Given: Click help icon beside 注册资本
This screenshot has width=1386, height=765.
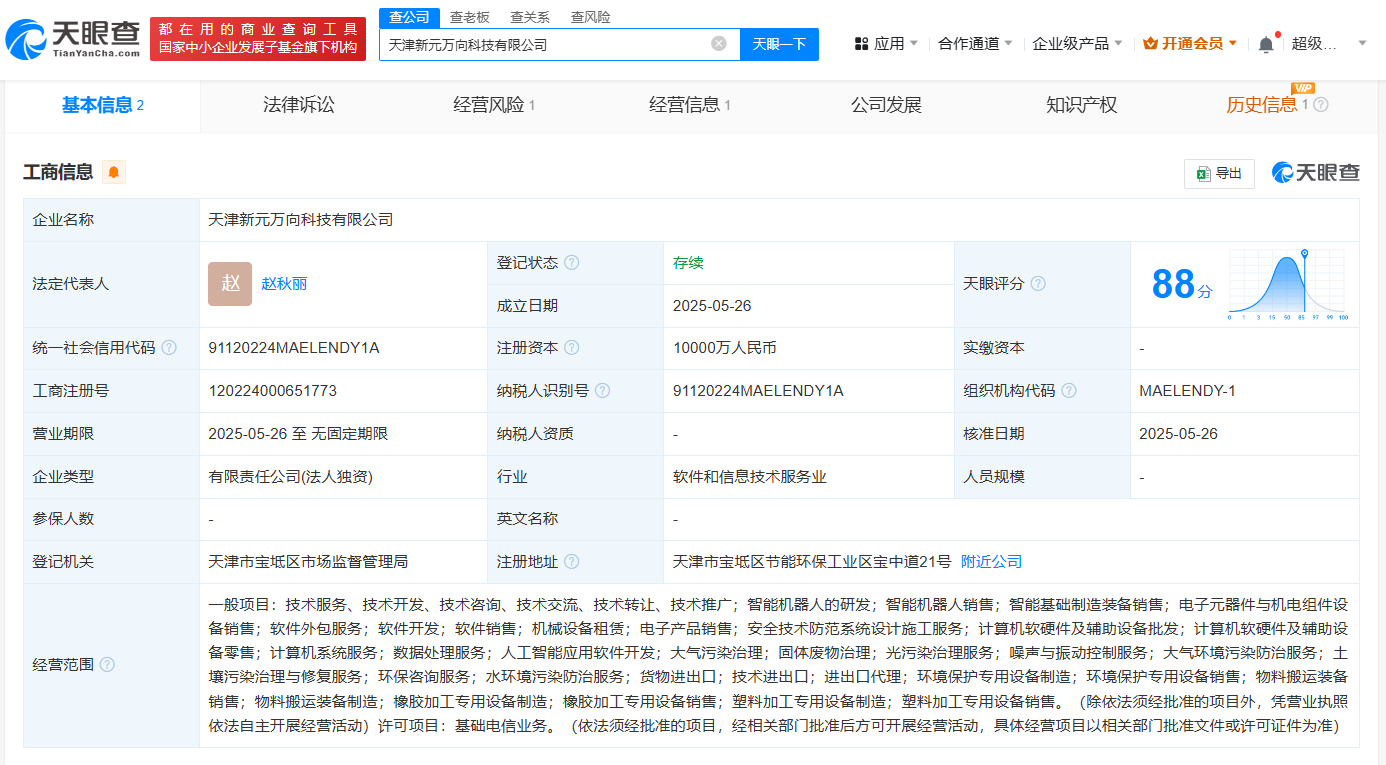Looking at the screenshot, I should pyautogui.click(x=571, y=348).
